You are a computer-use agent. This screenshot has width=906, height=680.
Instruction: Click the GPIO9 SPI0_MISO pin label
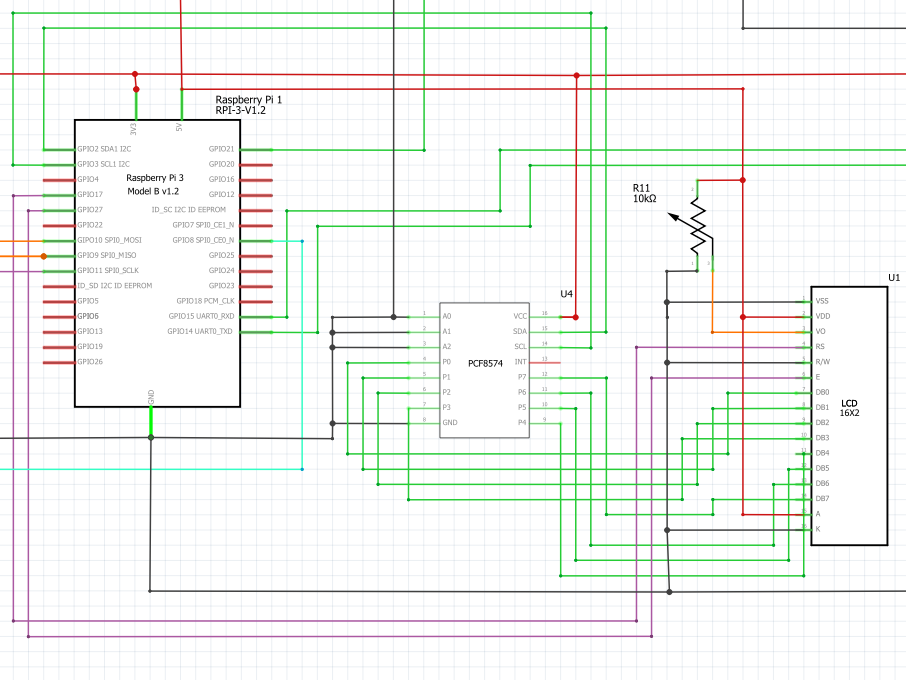tap(107, 255)
